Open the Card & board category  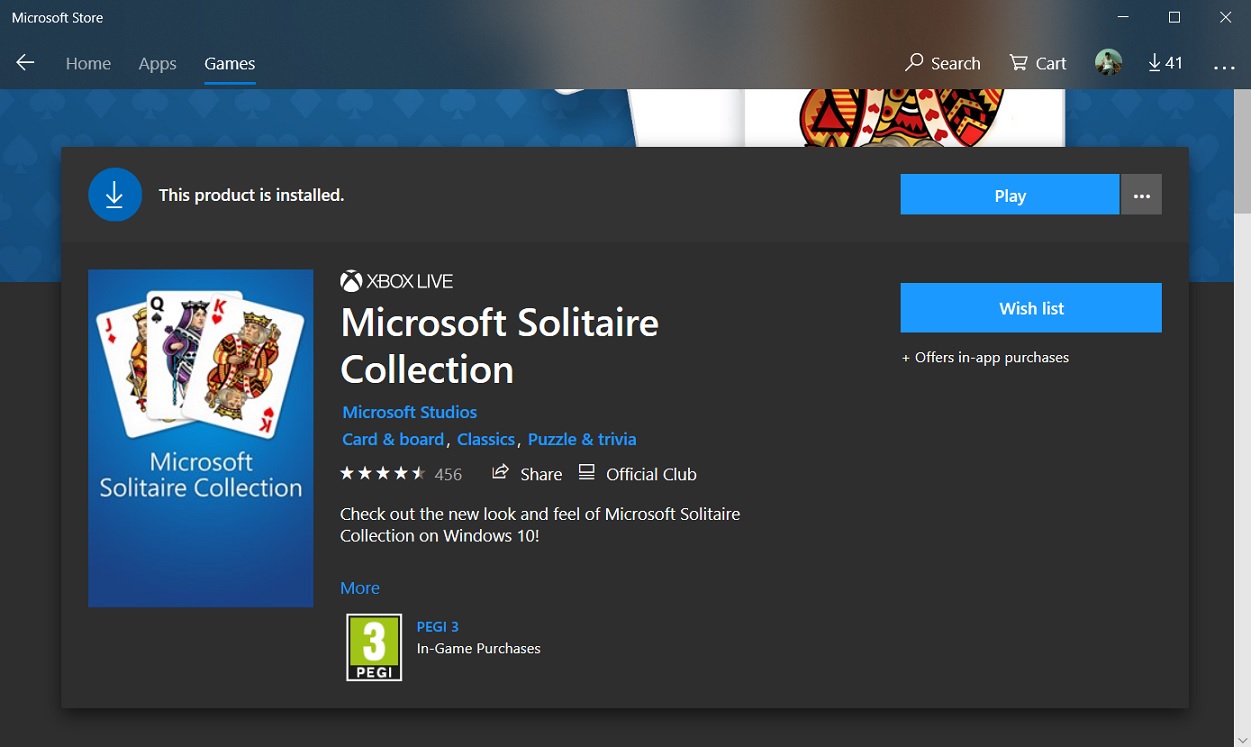(392, 438)
